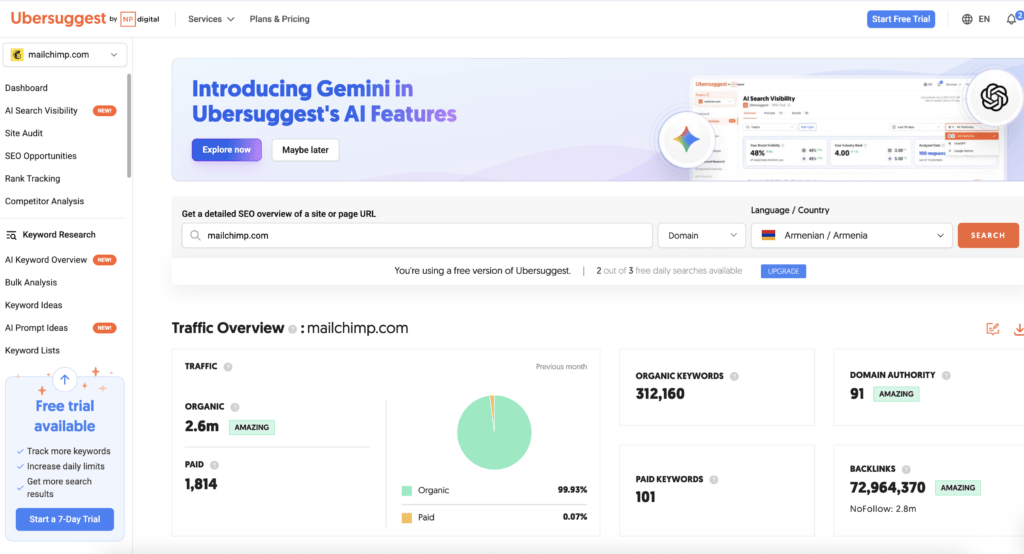Click the blue UPGRADE button

pos(783,271)
